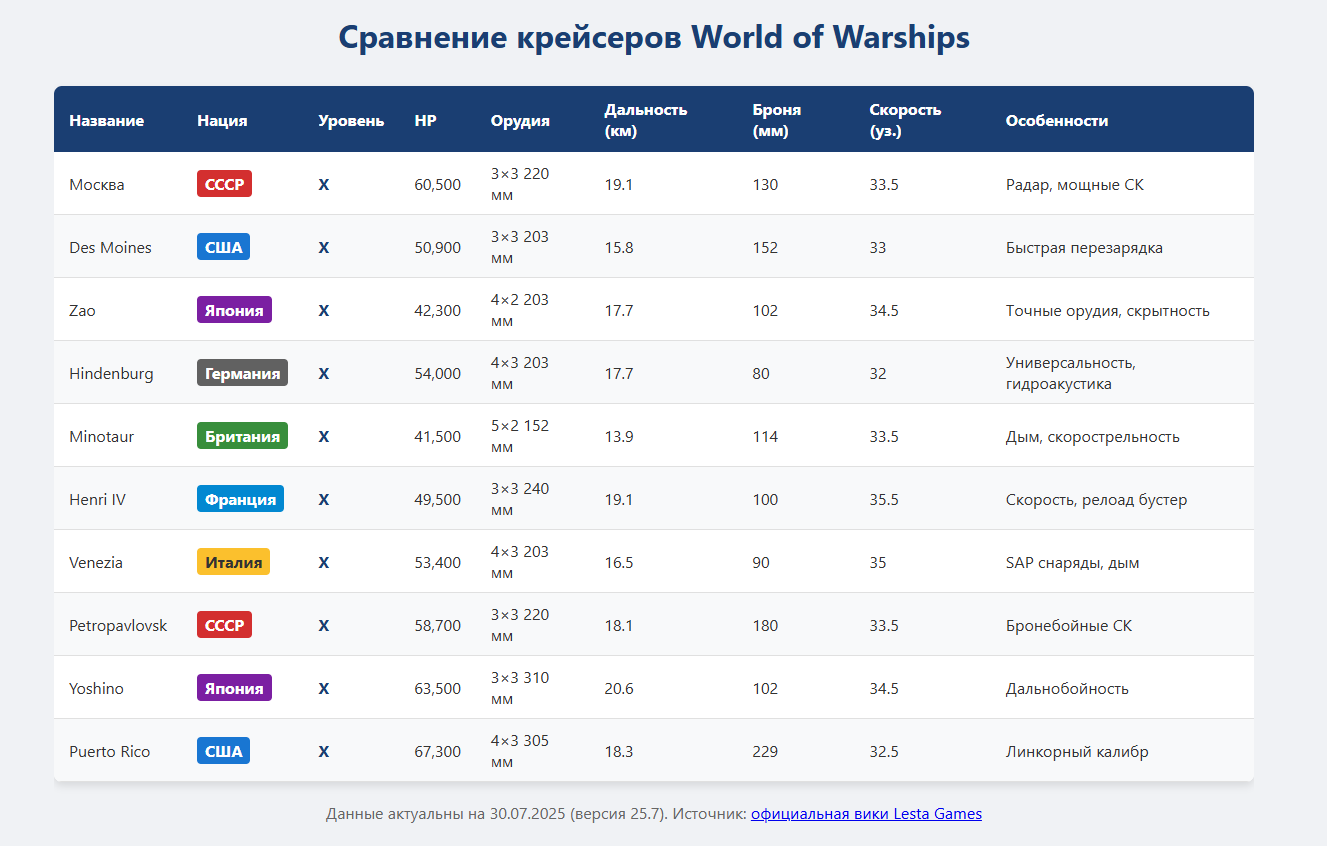The image size is (1327, 846).
Task: Click speed value 35.5
Action: point(884,499)
